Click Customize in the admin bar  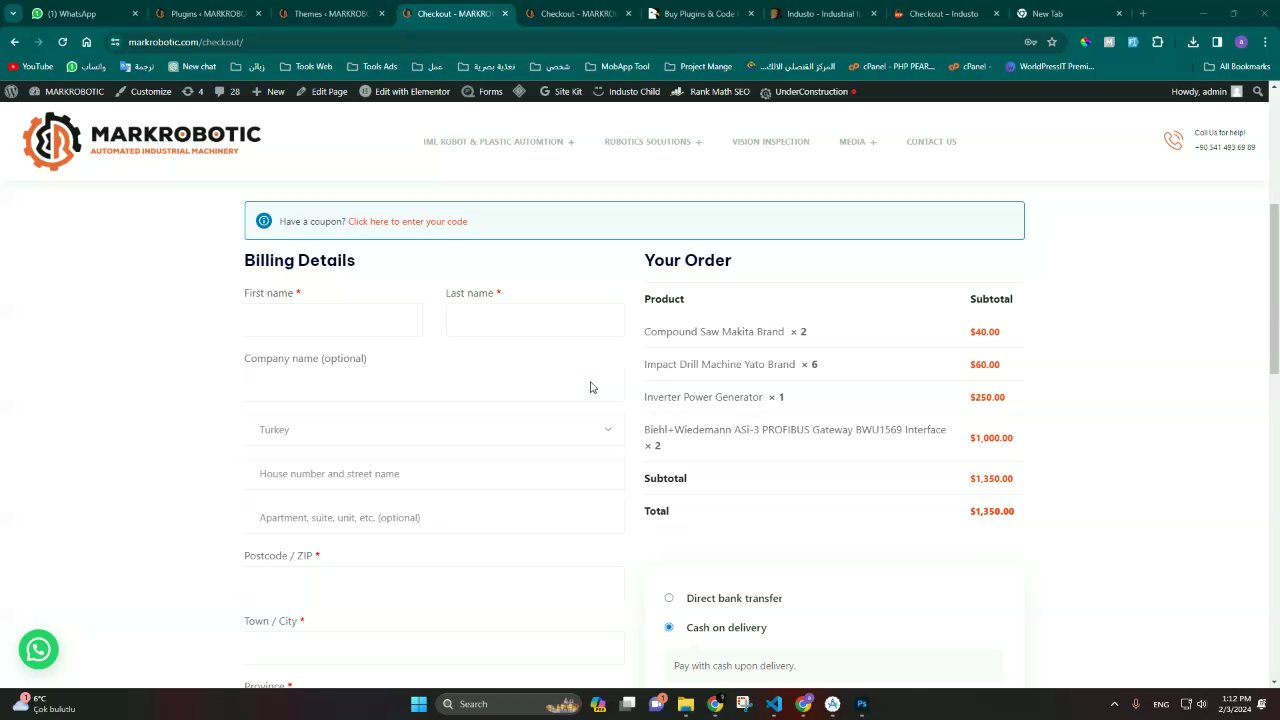143,91
